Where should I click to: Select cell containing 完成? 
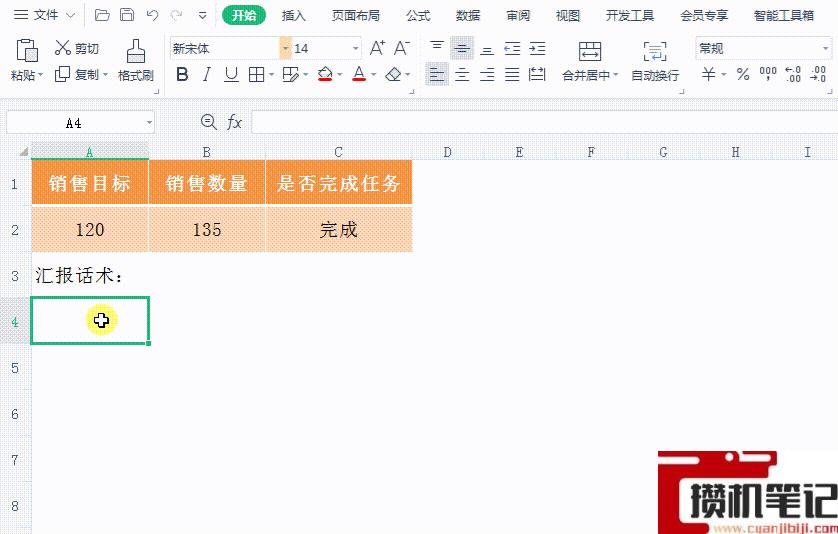click(339, 229)
